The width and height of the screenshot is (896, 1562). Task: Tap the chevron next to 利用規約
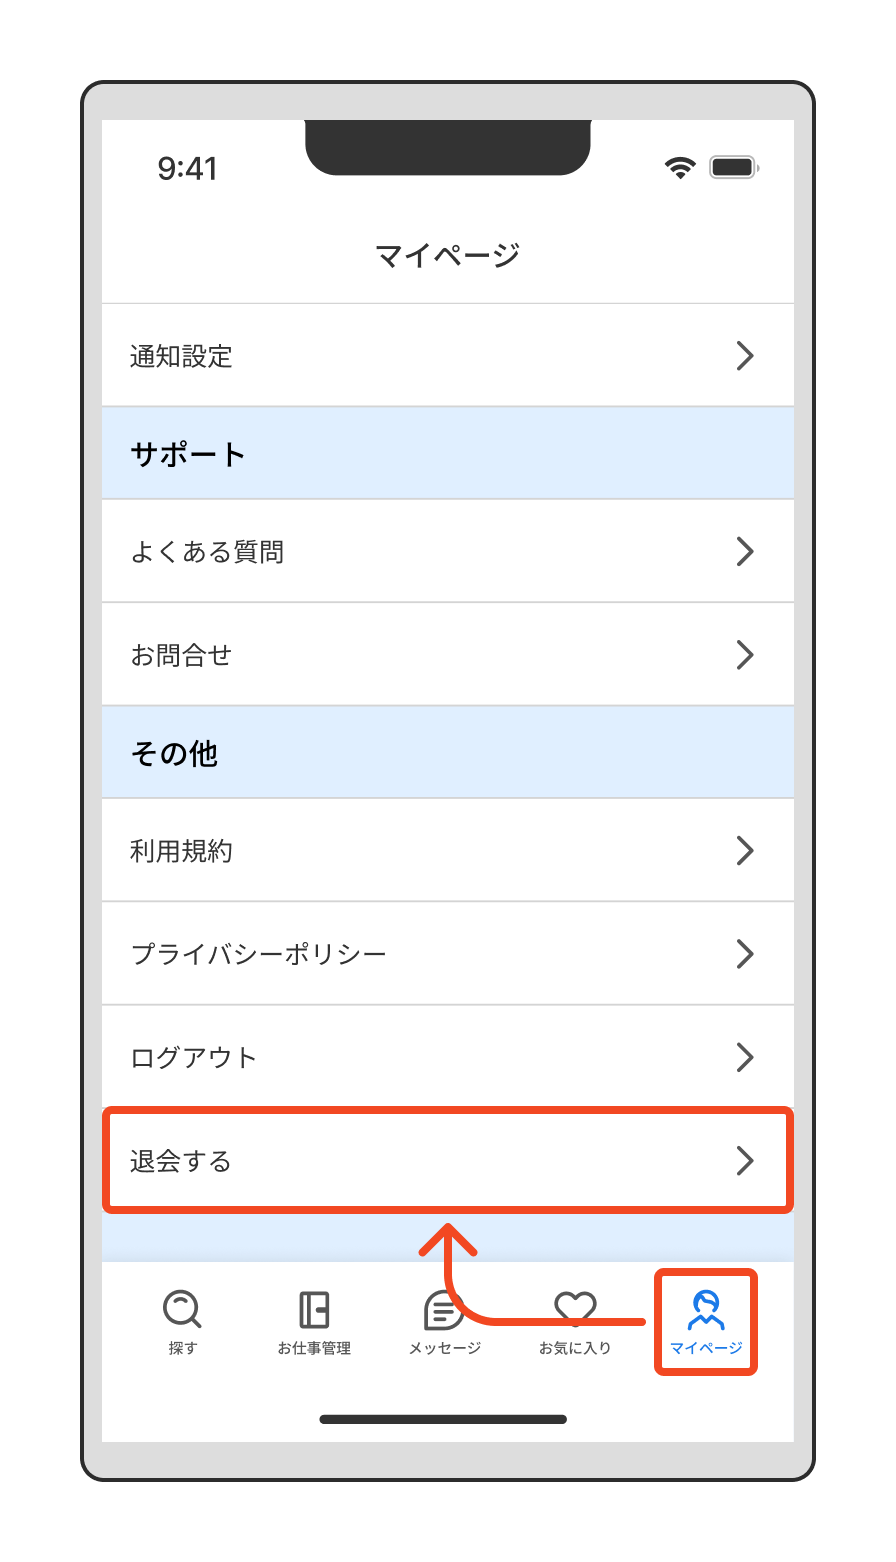(745, 850)
